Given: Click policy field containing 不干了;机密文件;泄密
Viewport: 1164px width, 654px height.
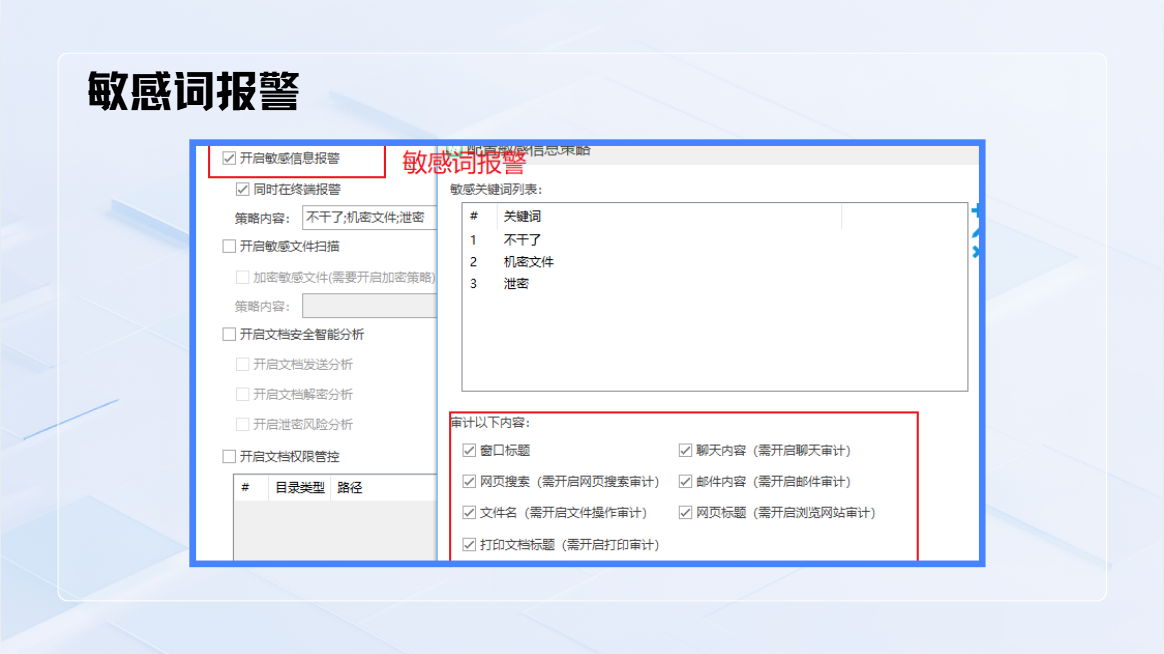Looking at the screenshot, I should coord(370,218).
